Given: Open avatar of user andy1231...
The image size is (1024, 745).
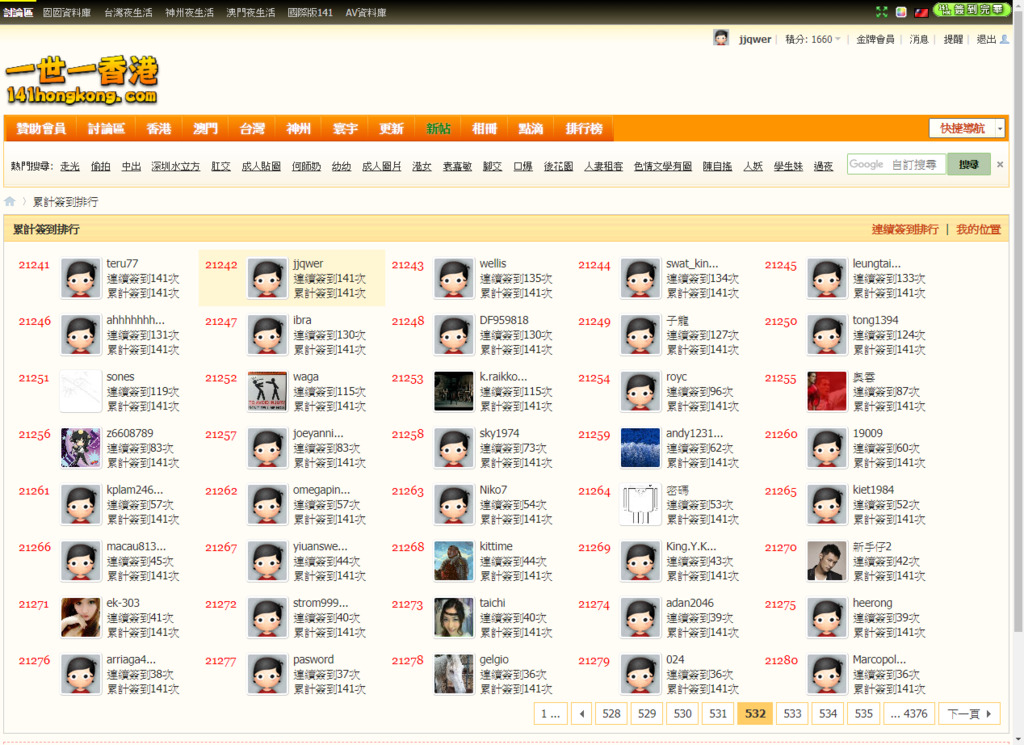Looking at the screenshot, I should pos(640,448).
